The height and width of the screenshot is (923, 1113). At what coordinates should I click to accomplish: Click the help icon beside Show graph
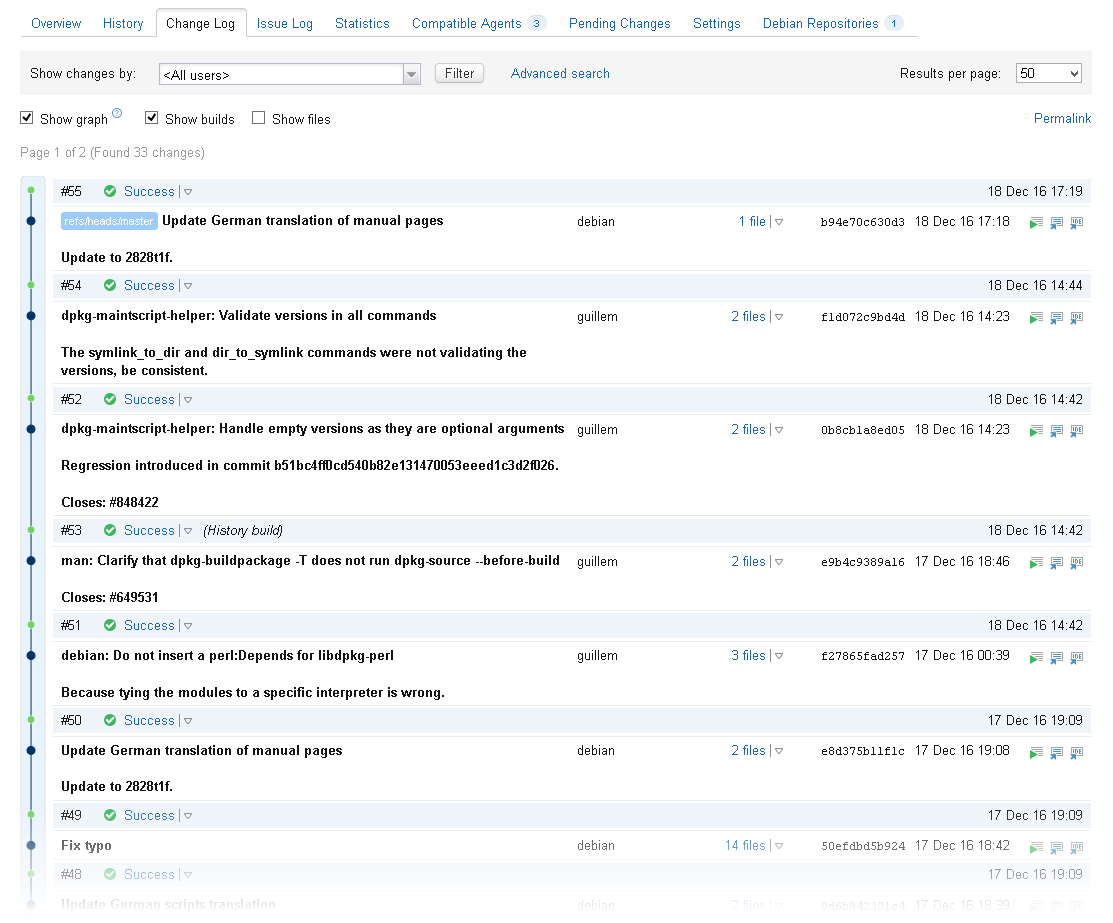point(117,113)
